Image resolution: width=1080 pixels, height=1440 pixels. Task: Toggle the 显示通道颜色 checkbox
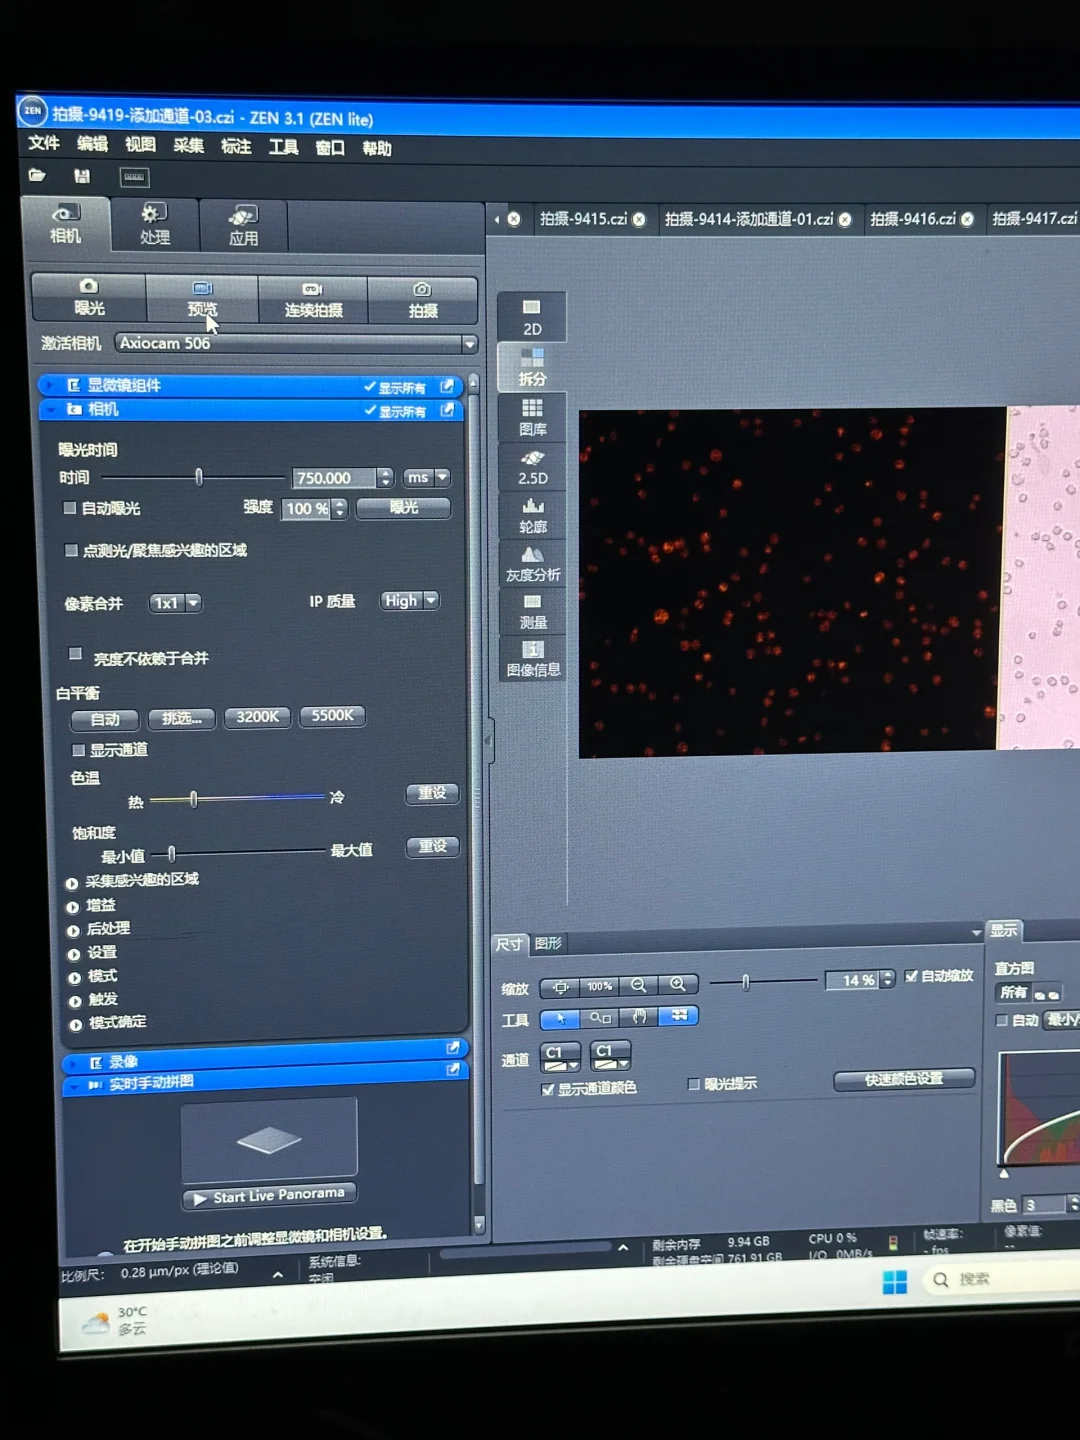pyautogui.click(x=547, y=1089)
